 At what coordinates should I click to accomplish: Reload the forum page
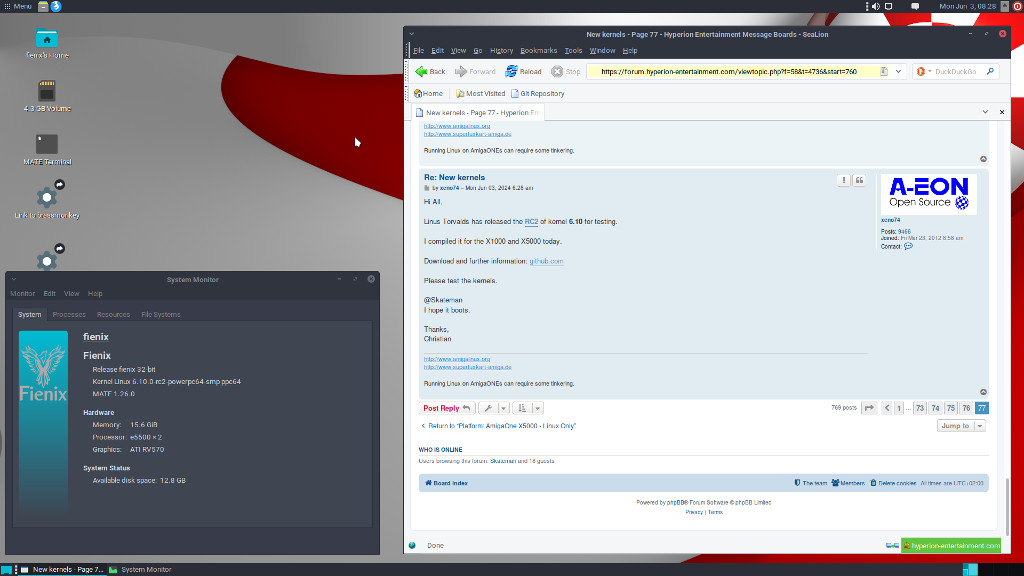pos(523,71)
